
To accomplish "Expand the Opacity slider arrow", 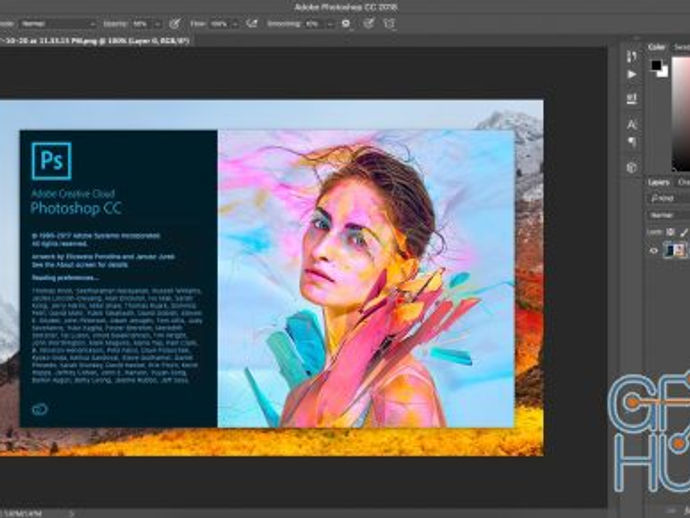I will pos(157,24).
